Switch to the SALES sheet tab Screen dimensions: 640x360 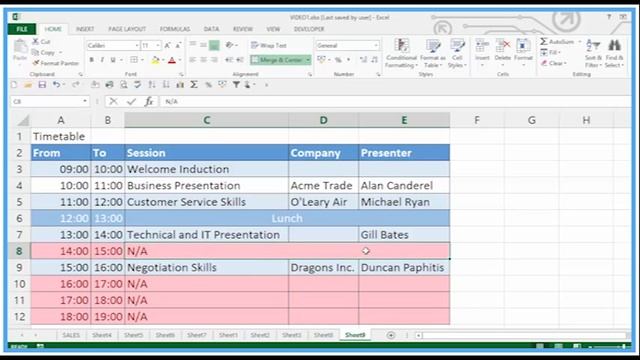(x=71, y=335)
